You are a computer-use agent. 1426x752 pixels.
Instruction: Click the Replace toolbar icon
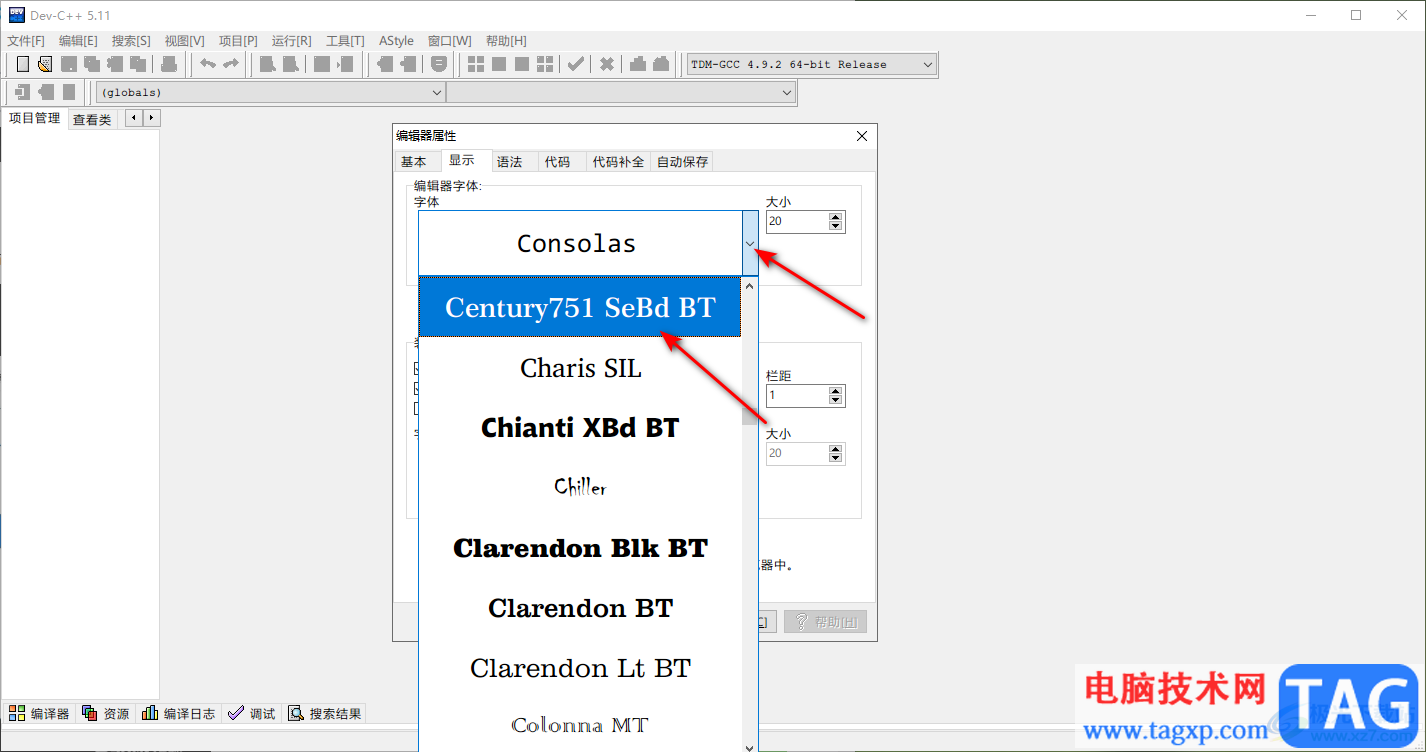[x=290, y=64]
